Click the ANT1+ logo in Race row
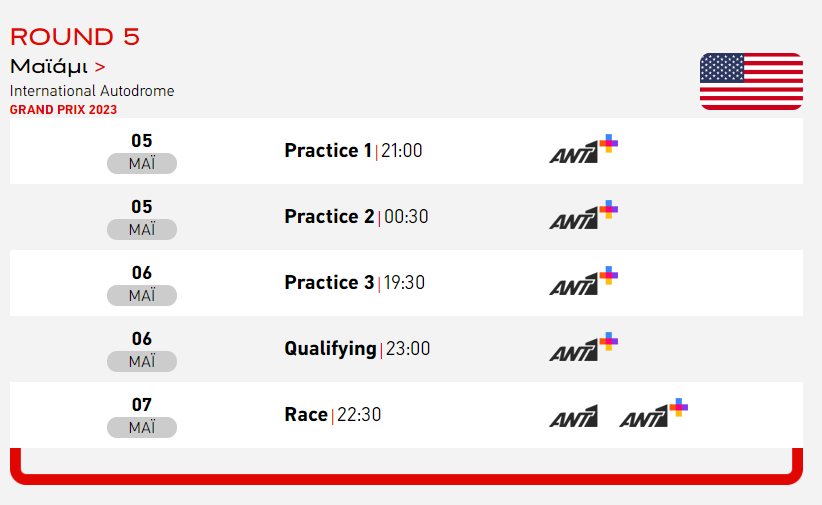 [654, 413]
